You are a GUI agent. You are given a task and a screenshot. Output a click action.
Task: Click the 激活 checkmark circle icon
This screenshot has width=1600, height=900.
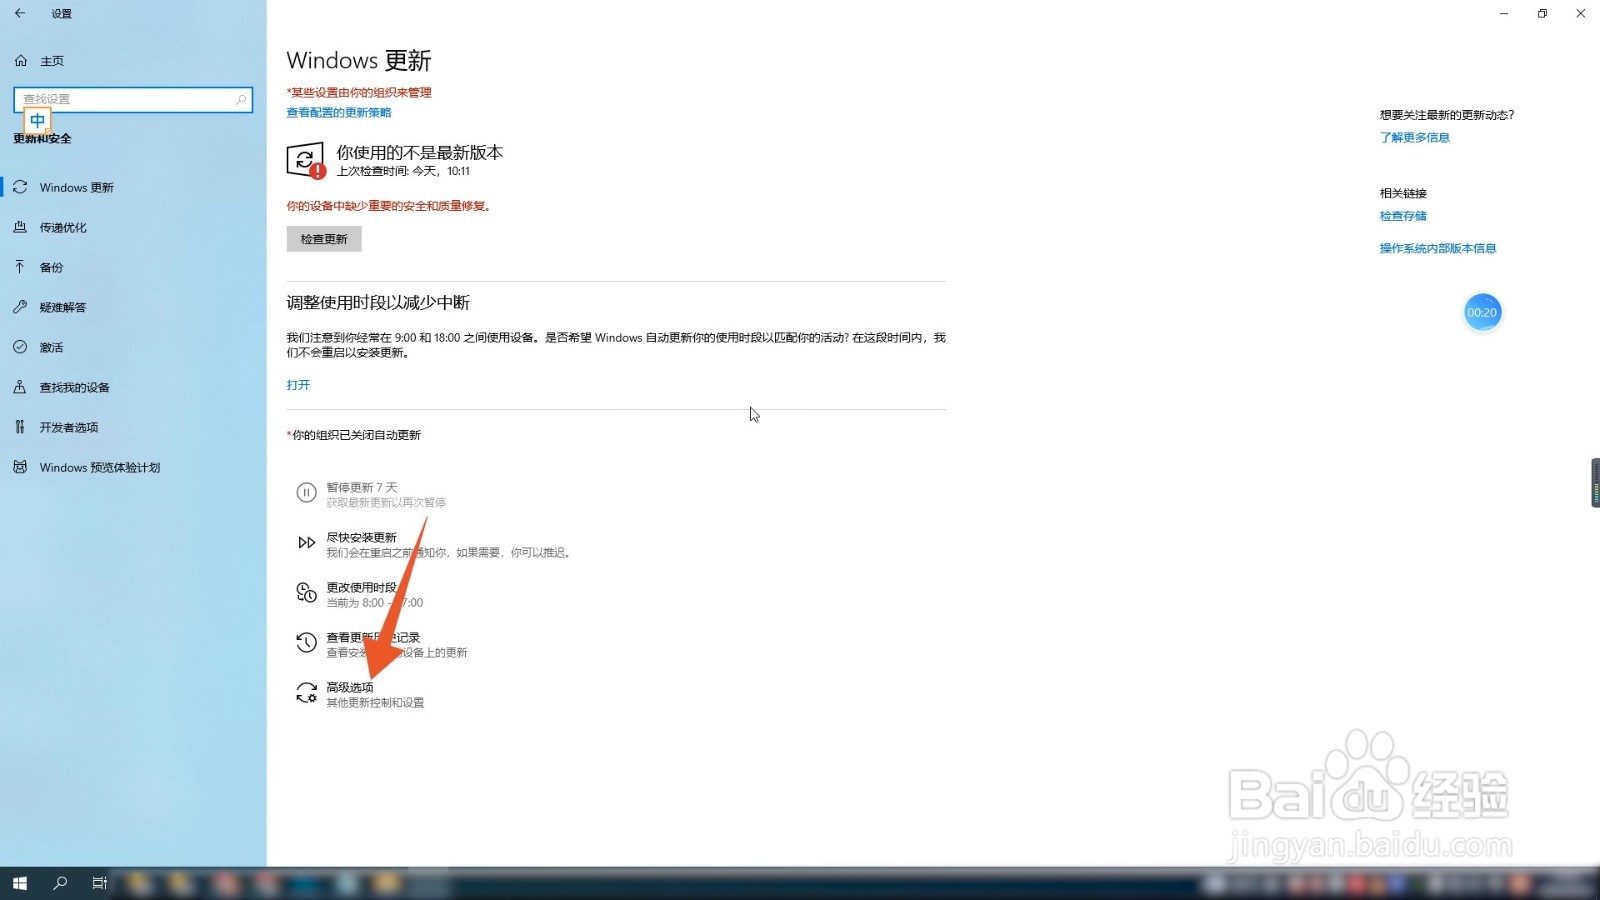tap(20, 347)
